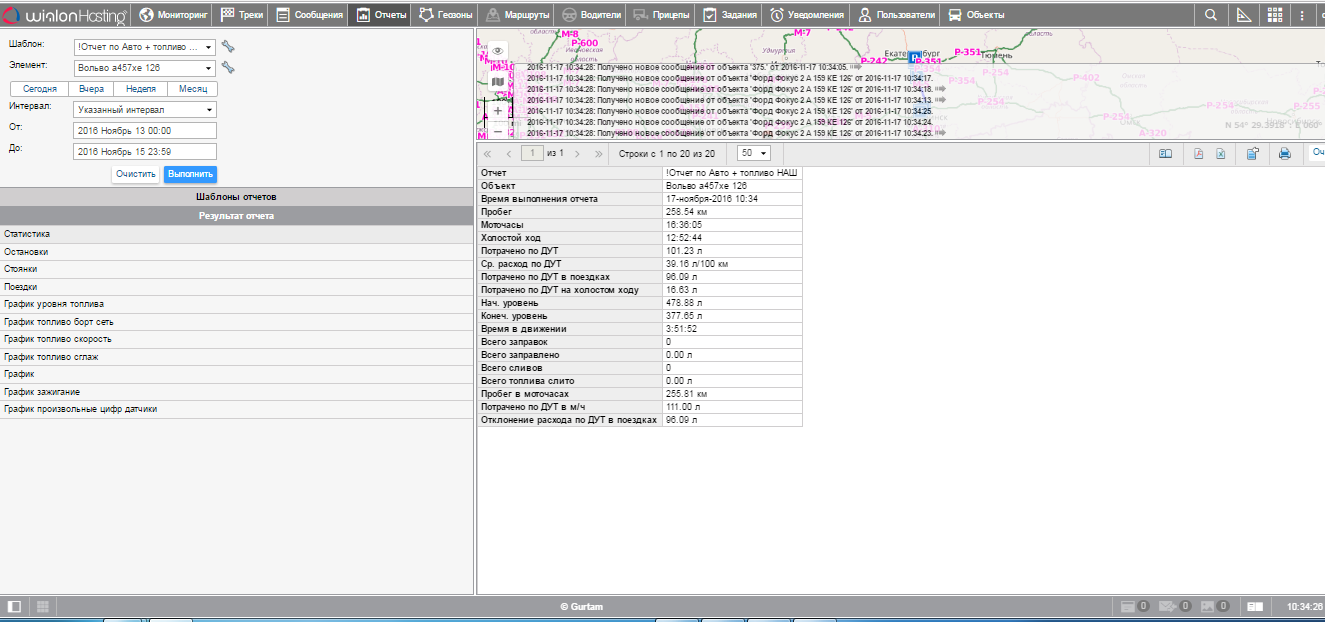This screenshot has height=622, width=1325.
Task: Open the Элемент object dropdown
Action: pyautogui.click(x=145, y=68)
